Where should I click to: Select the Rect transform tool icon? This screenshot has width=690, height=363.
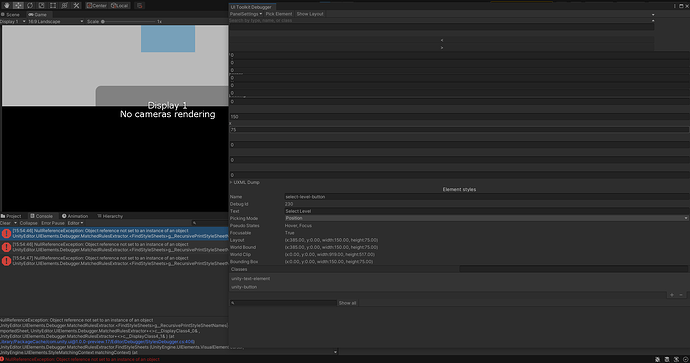pyautogui.click(x=53, y=5)
